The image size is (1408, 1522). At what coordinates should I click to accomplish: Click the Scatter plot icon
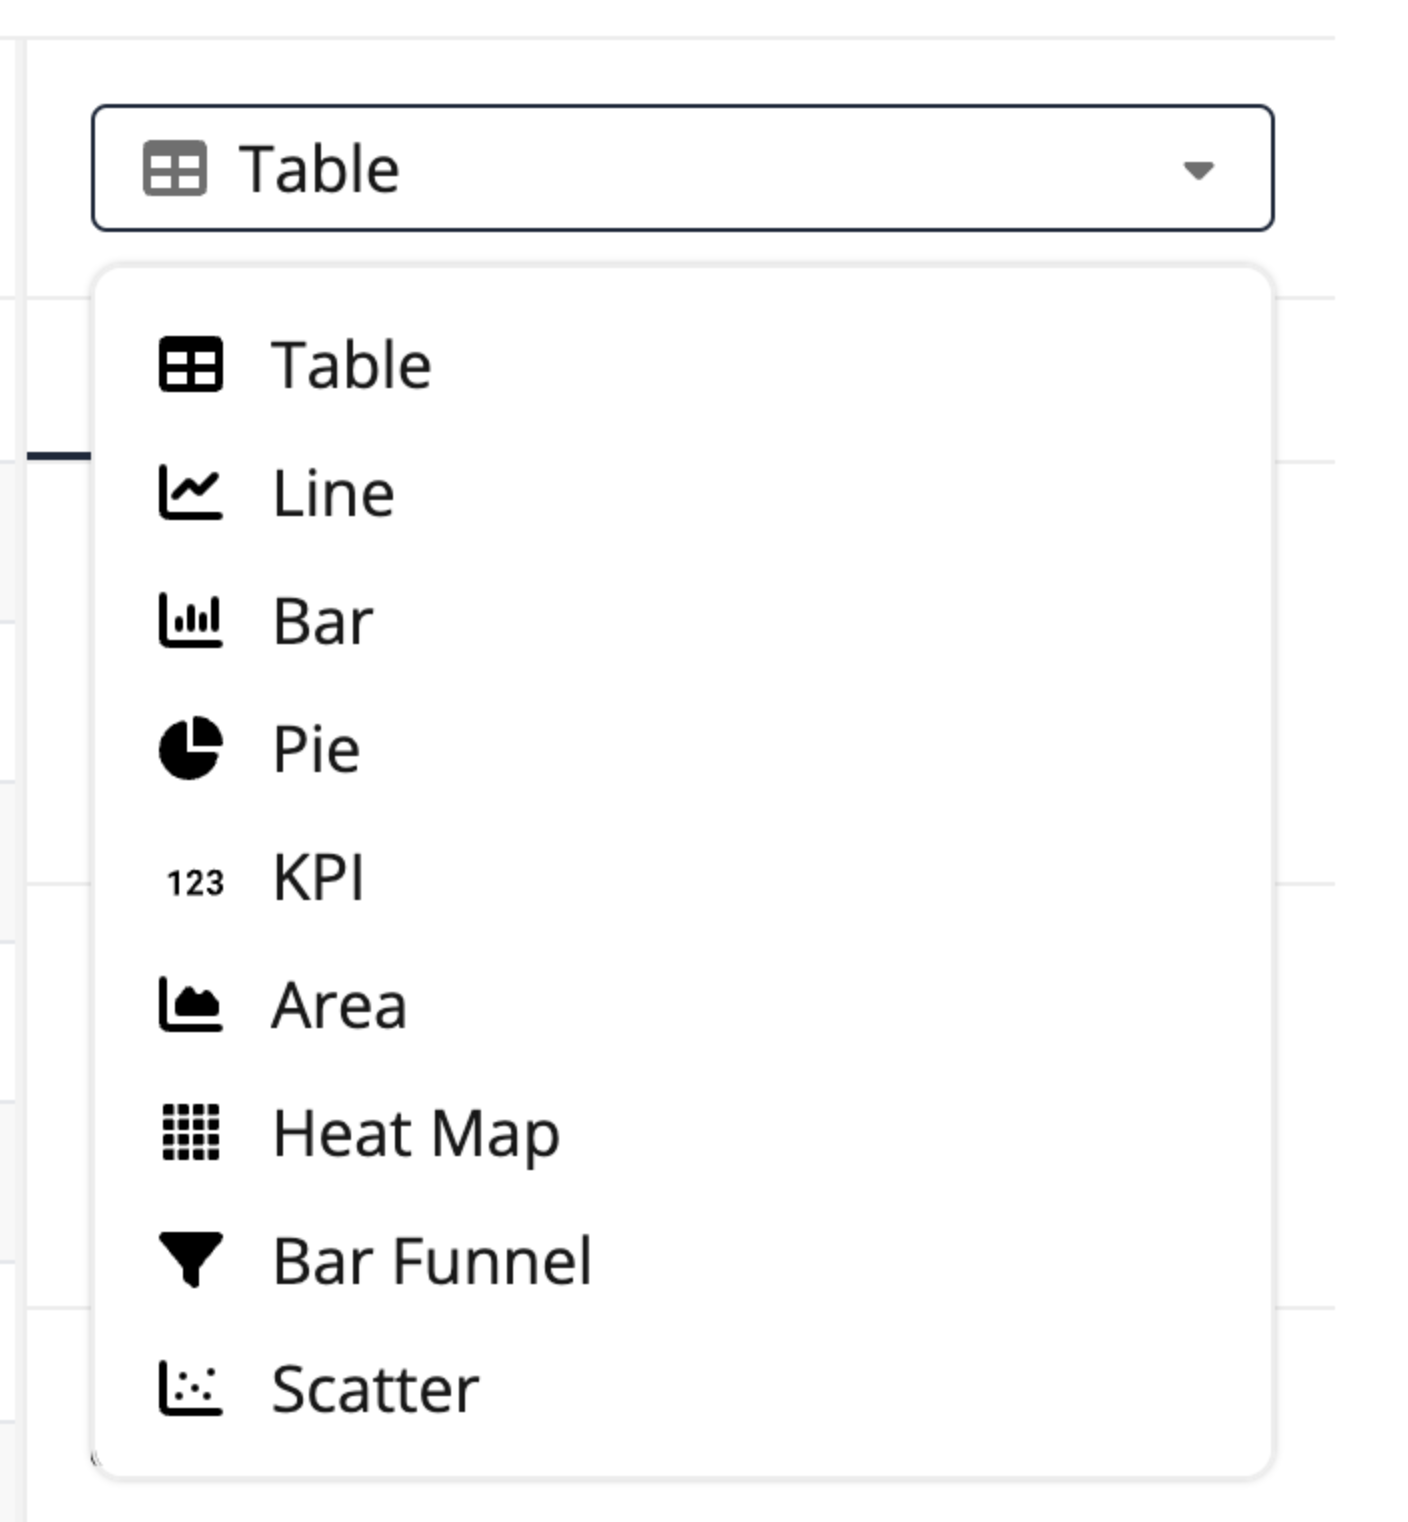pyautogui.click(x=190, y=1388)
